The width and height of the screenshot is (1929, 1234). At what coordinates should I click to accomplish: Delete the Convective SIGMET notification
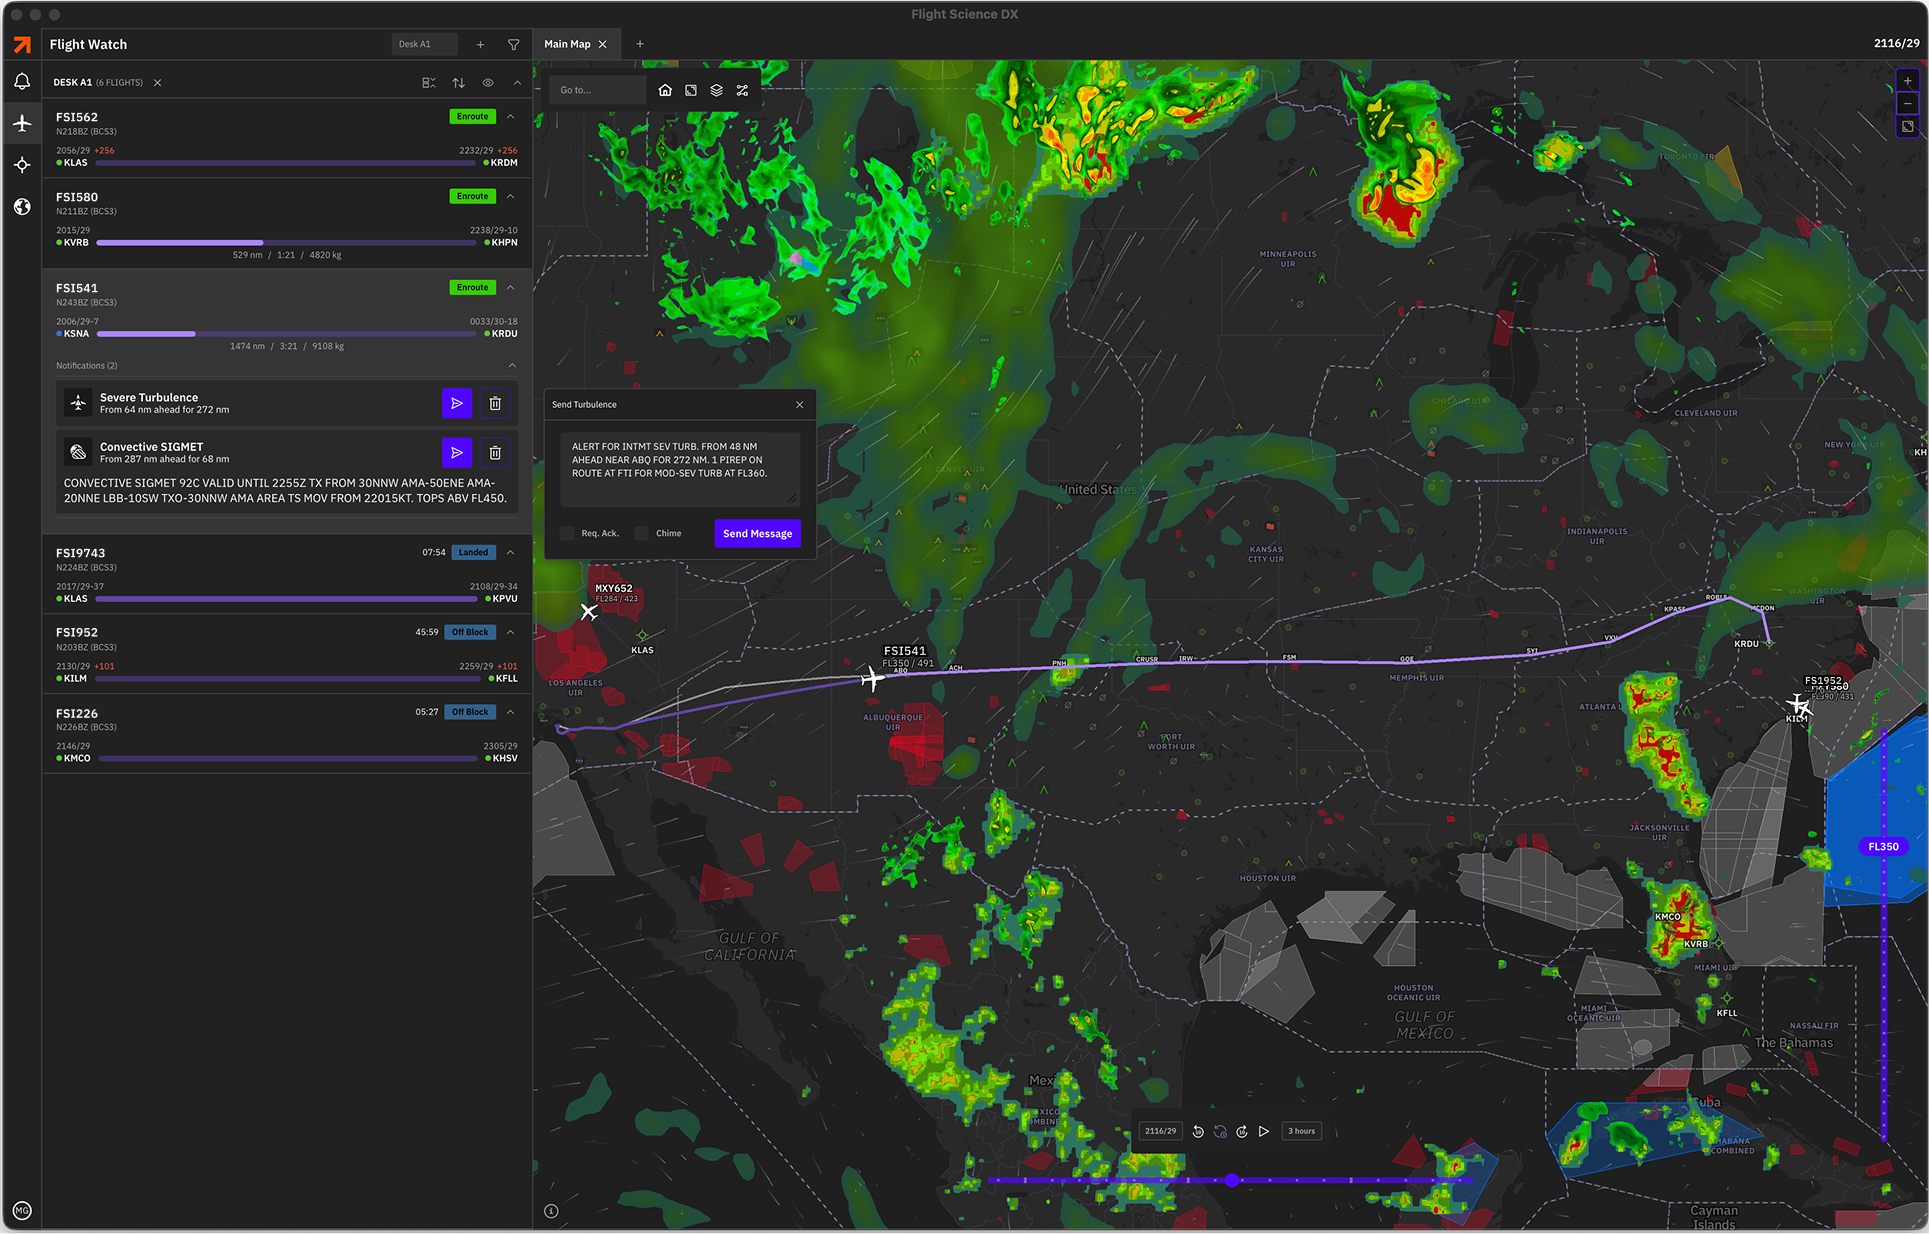pyautogui.click(x=495, y=453)
